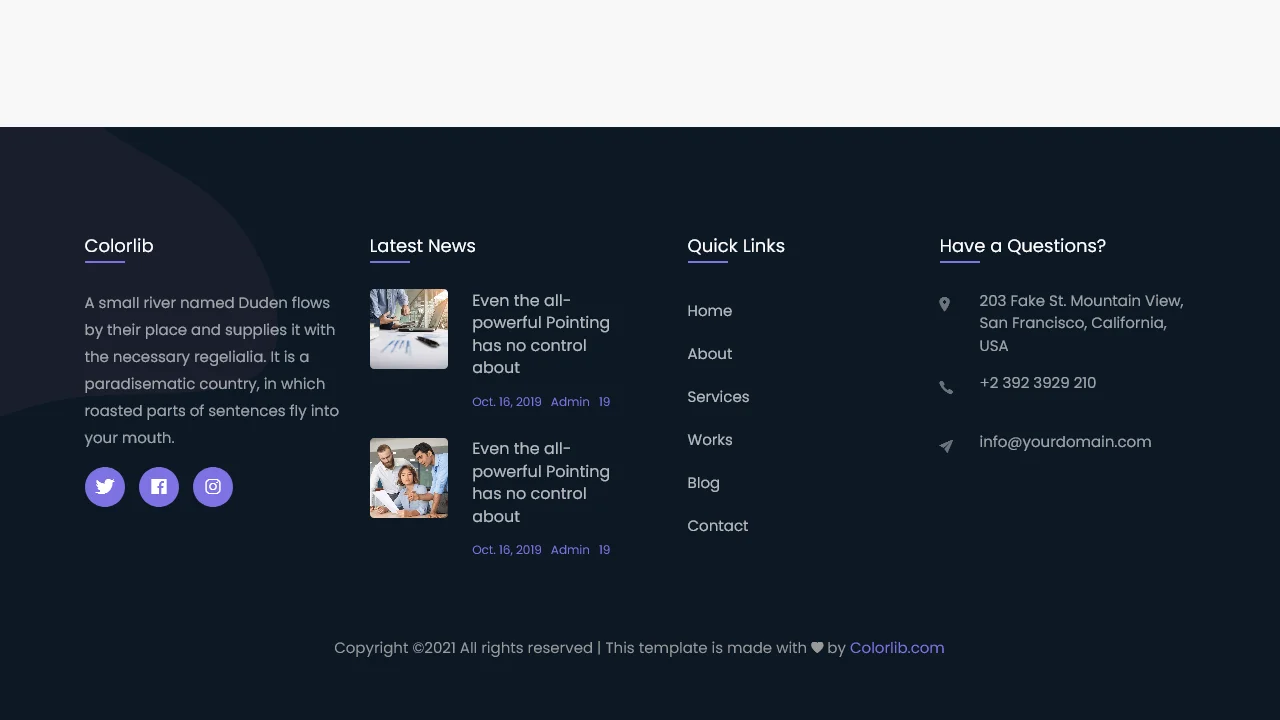1280x720 pixels.
Task: Open the Home link in Quick Links
Action: [709, 311]
